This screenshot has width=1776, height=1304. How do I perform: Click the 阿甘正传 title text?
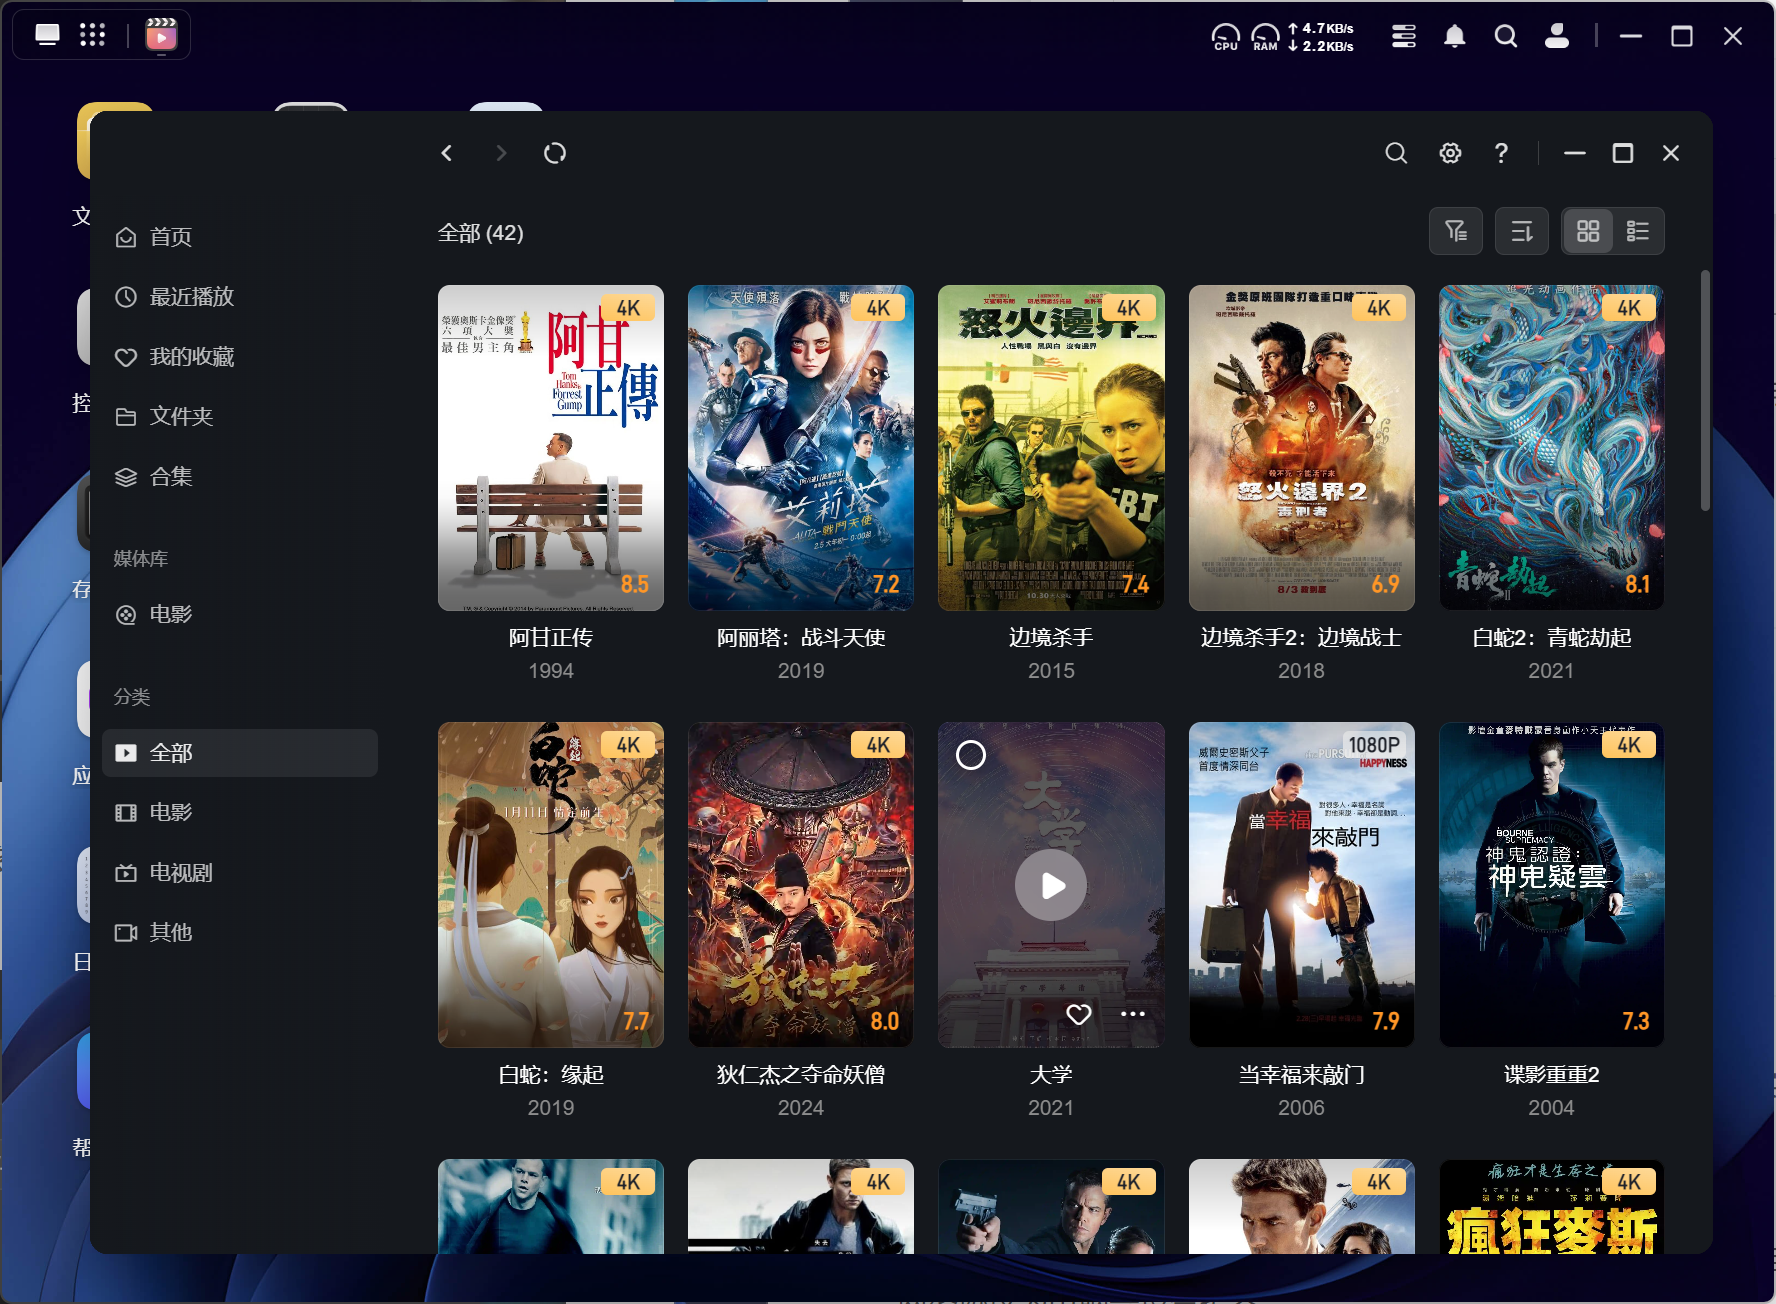click(551, 638)
